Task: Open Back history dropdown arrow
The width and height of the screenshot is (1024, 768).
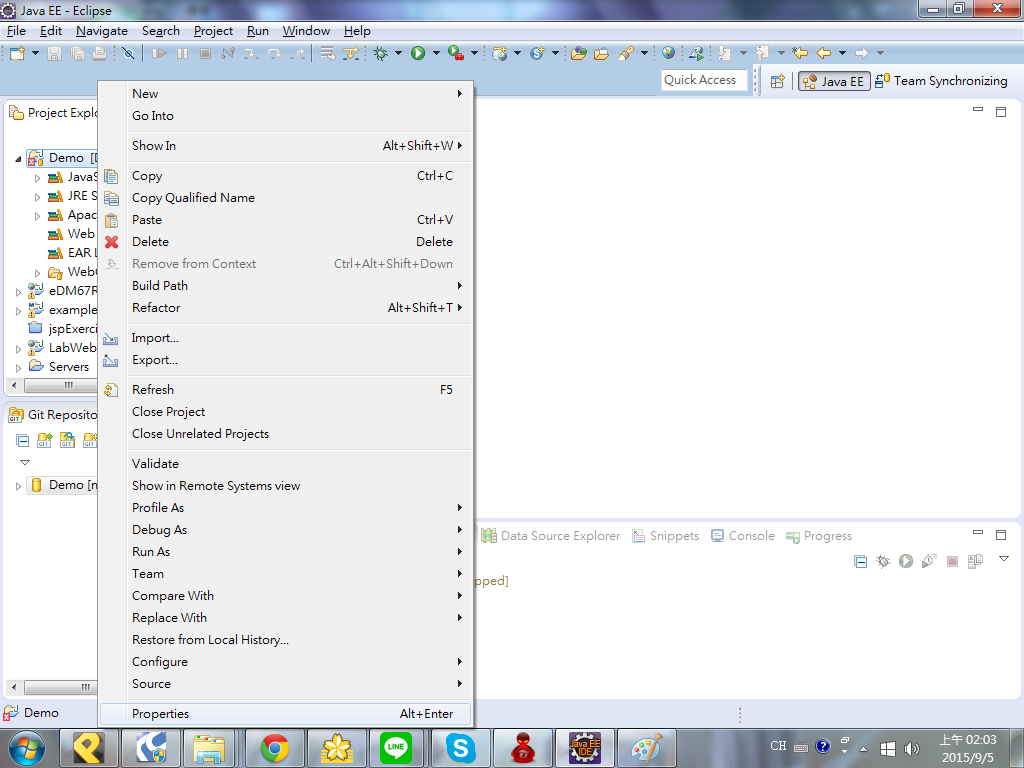Action: [x=842, y=53]
